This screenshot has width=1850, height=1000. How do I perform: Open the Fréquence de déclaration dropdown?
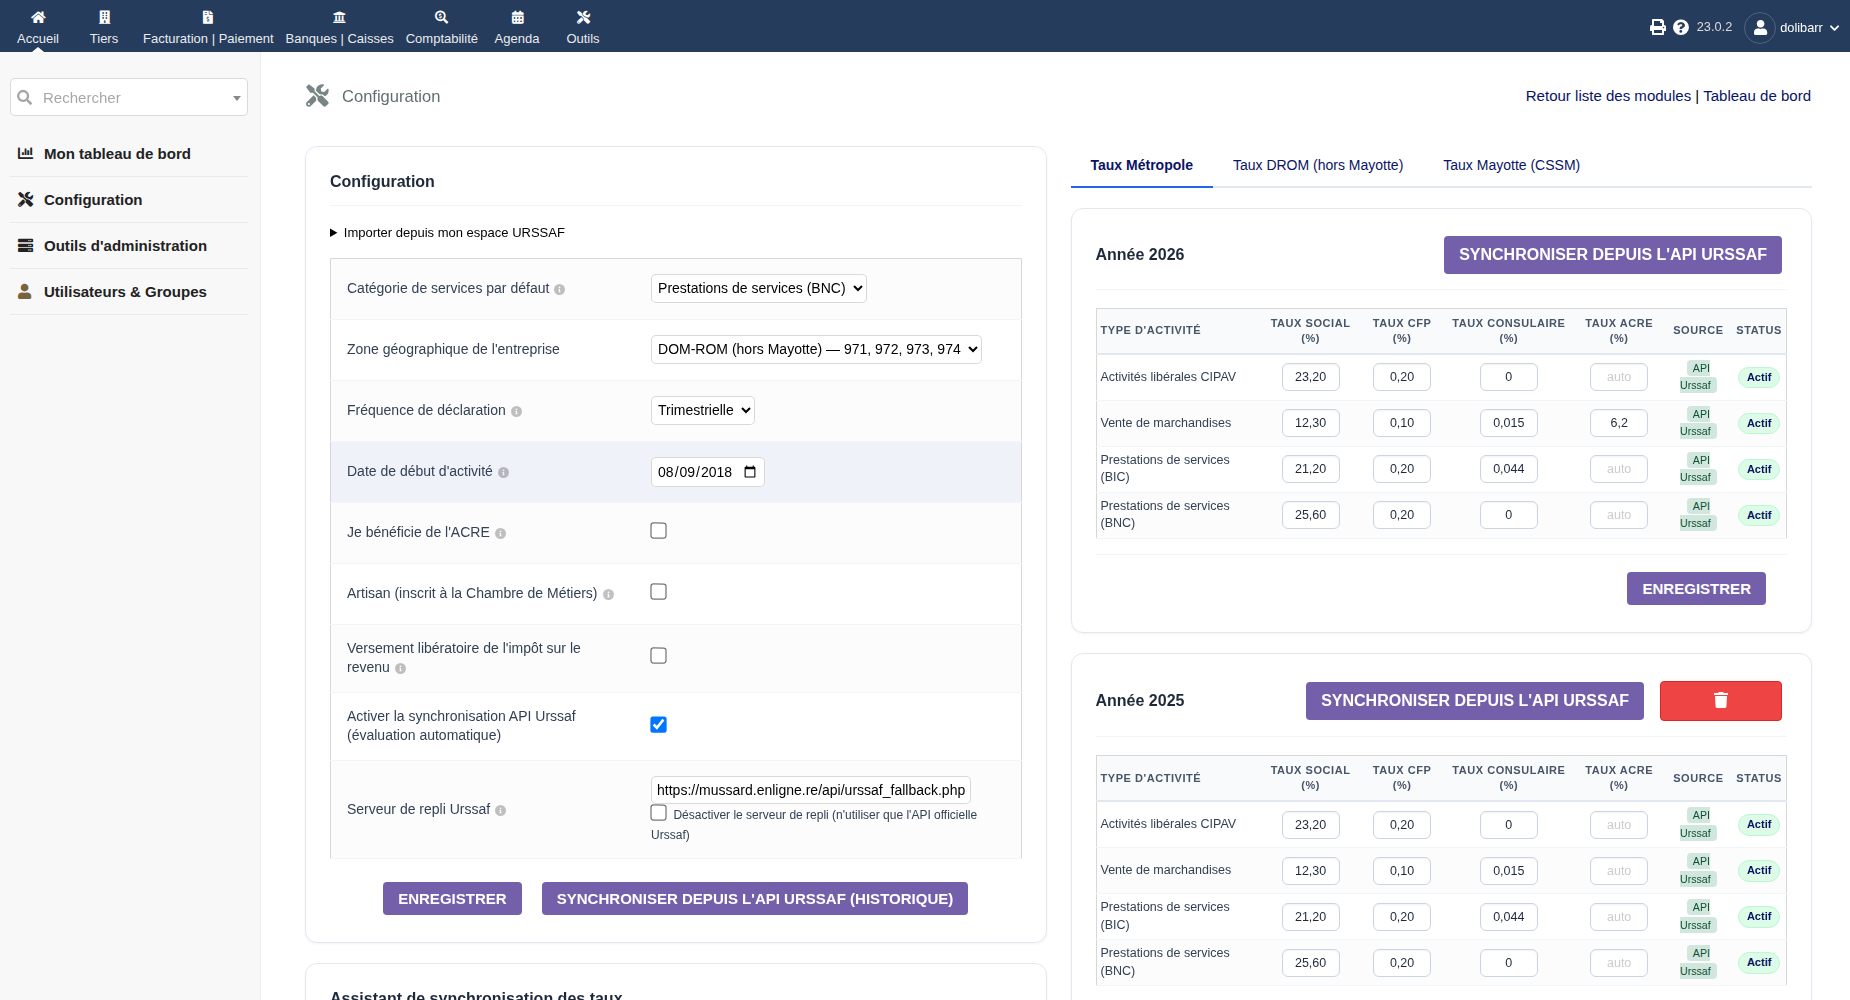(702, 410)
